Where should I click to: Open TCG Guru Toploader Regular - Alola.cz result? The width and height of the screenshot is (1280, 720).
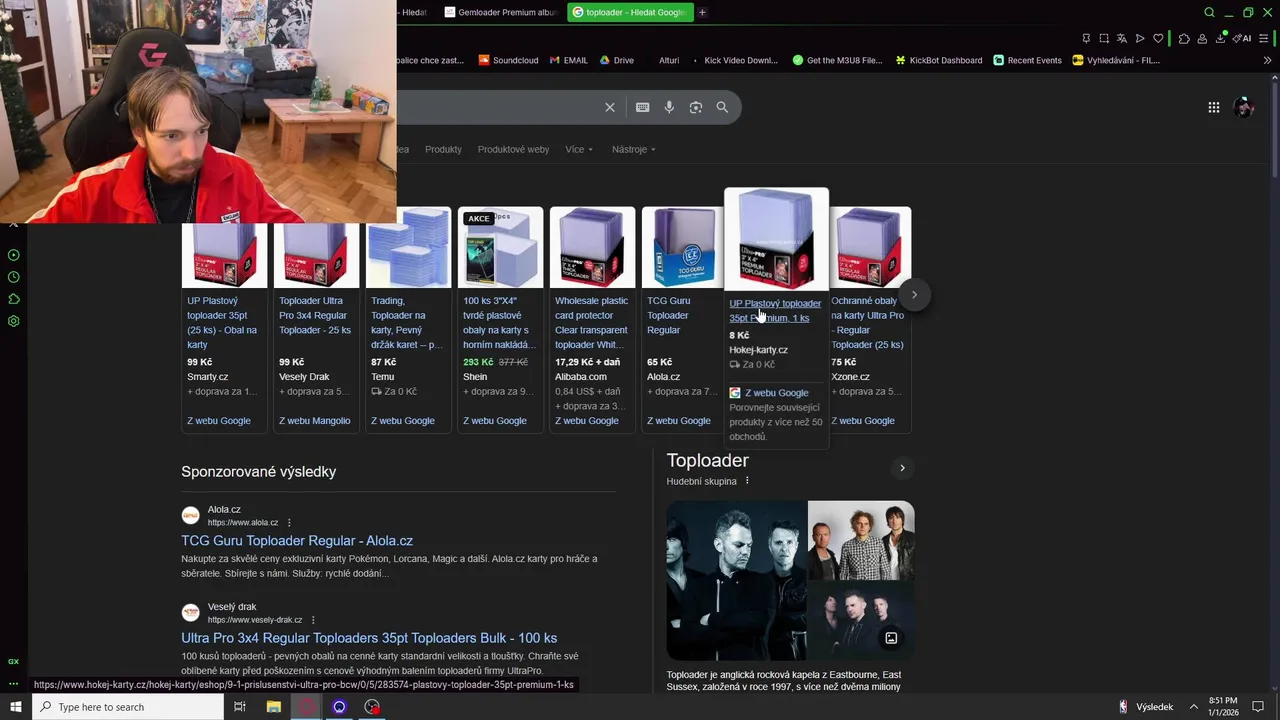click(297, 541)
